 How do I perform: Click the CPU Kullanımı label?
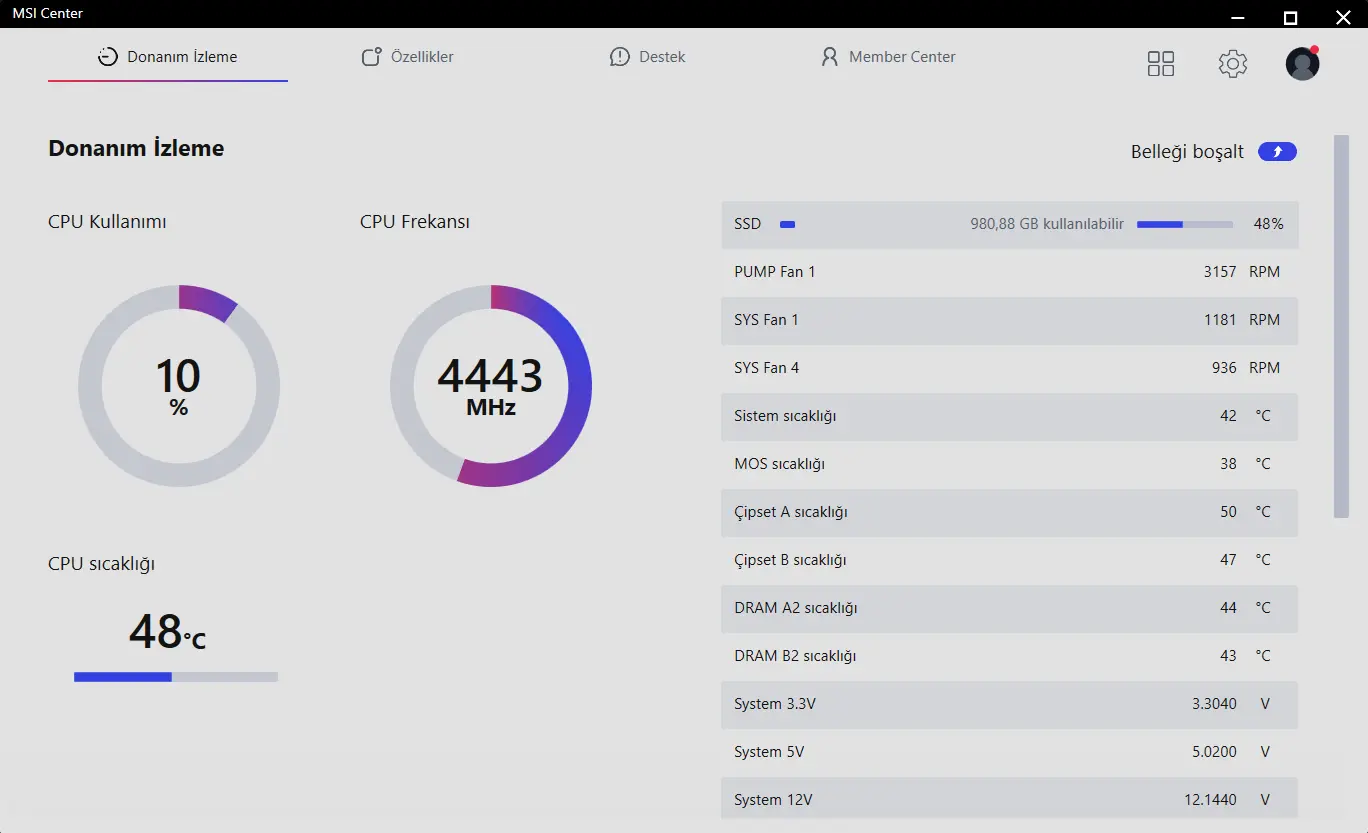point(107,222)
